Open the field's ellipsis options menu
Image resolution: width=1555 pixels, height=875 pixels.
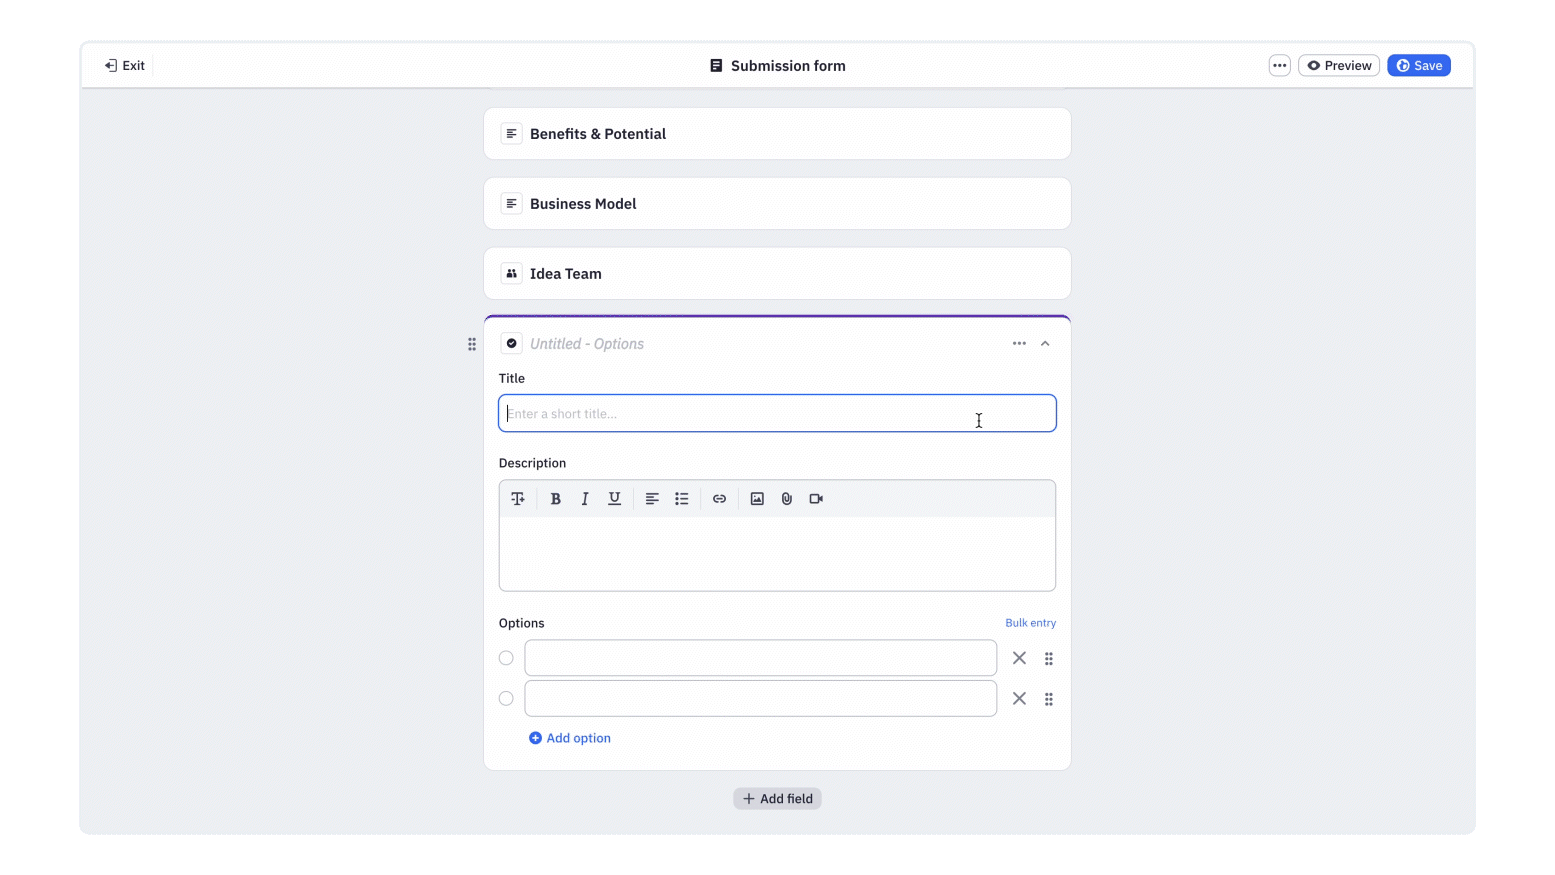(1018, 343)
